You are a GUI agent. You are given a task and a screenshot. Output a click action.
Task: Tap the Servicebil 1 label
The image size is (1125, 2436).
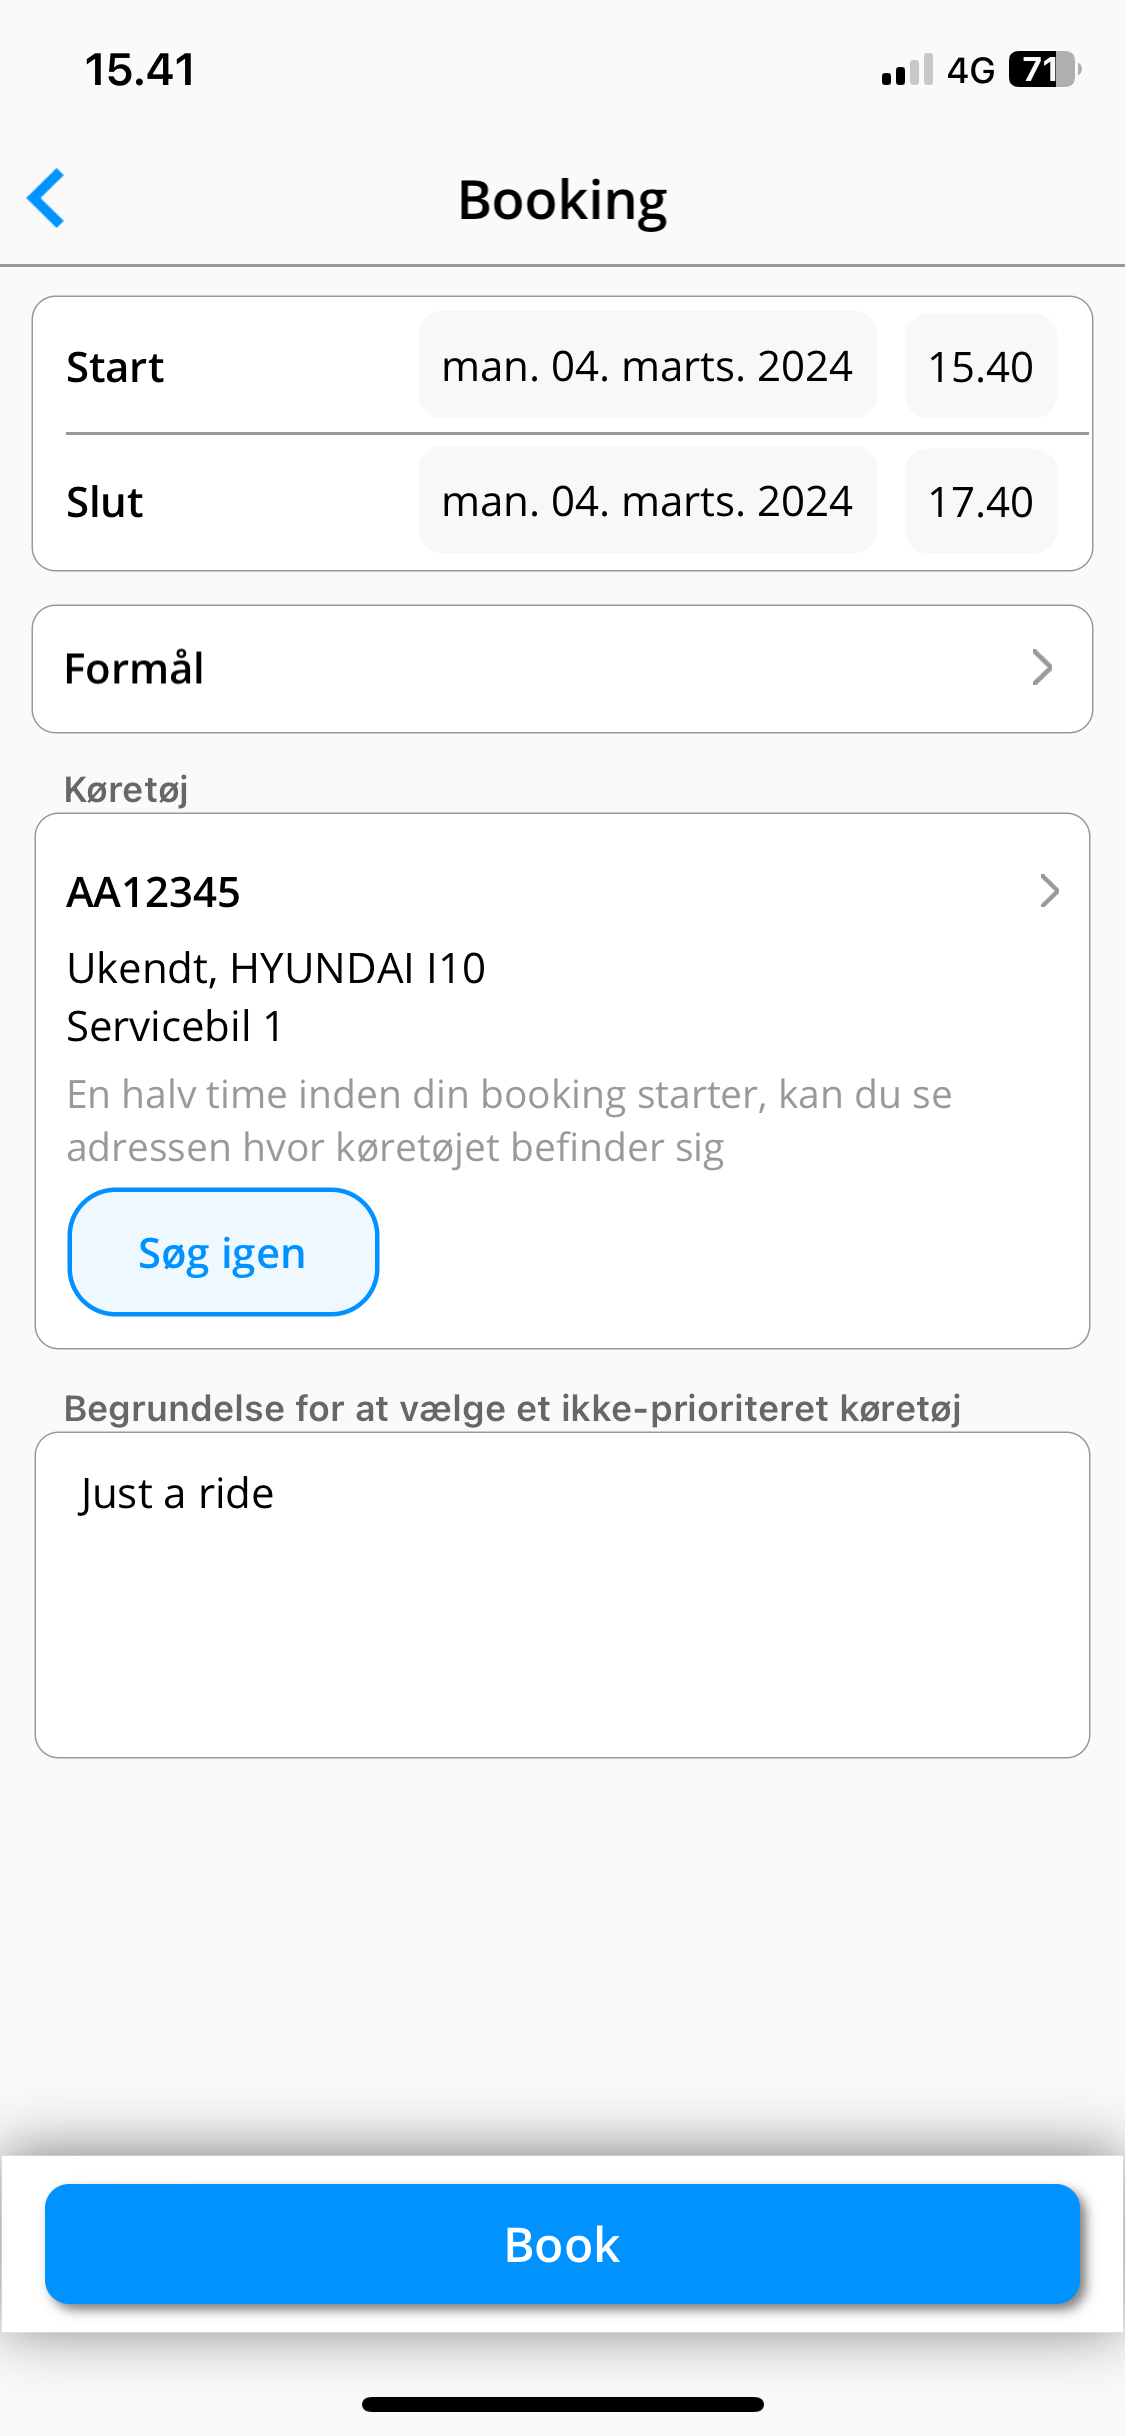(x=175, y=1026)
